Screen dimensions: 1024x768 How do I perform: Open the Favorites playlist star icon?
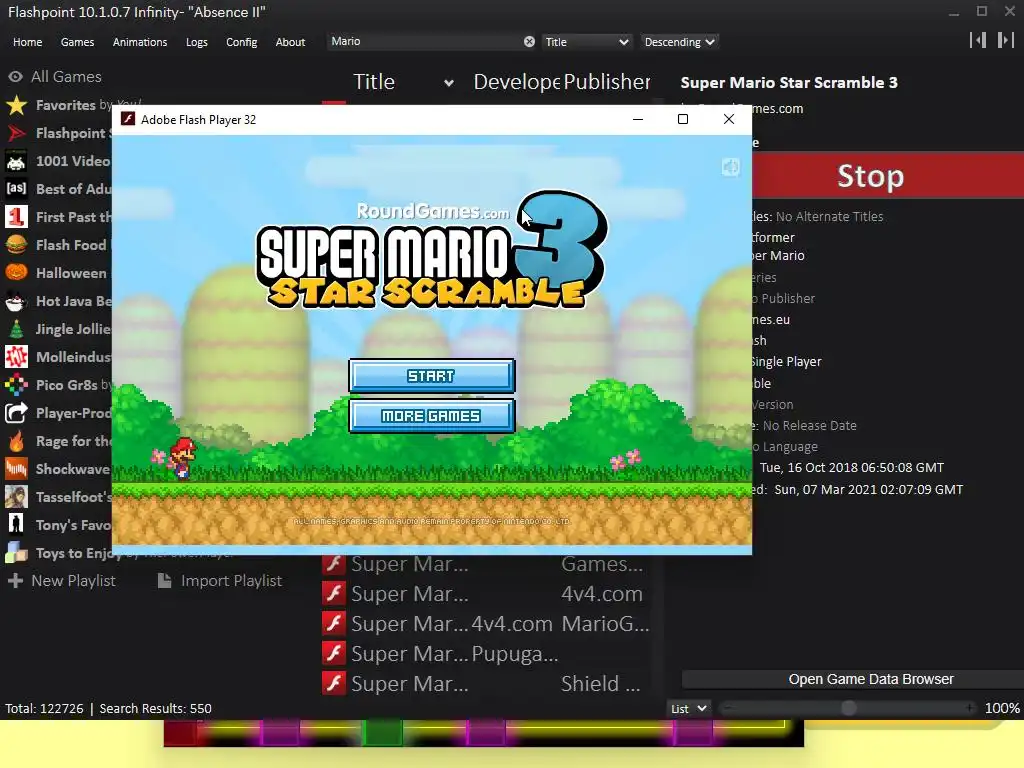16,105
